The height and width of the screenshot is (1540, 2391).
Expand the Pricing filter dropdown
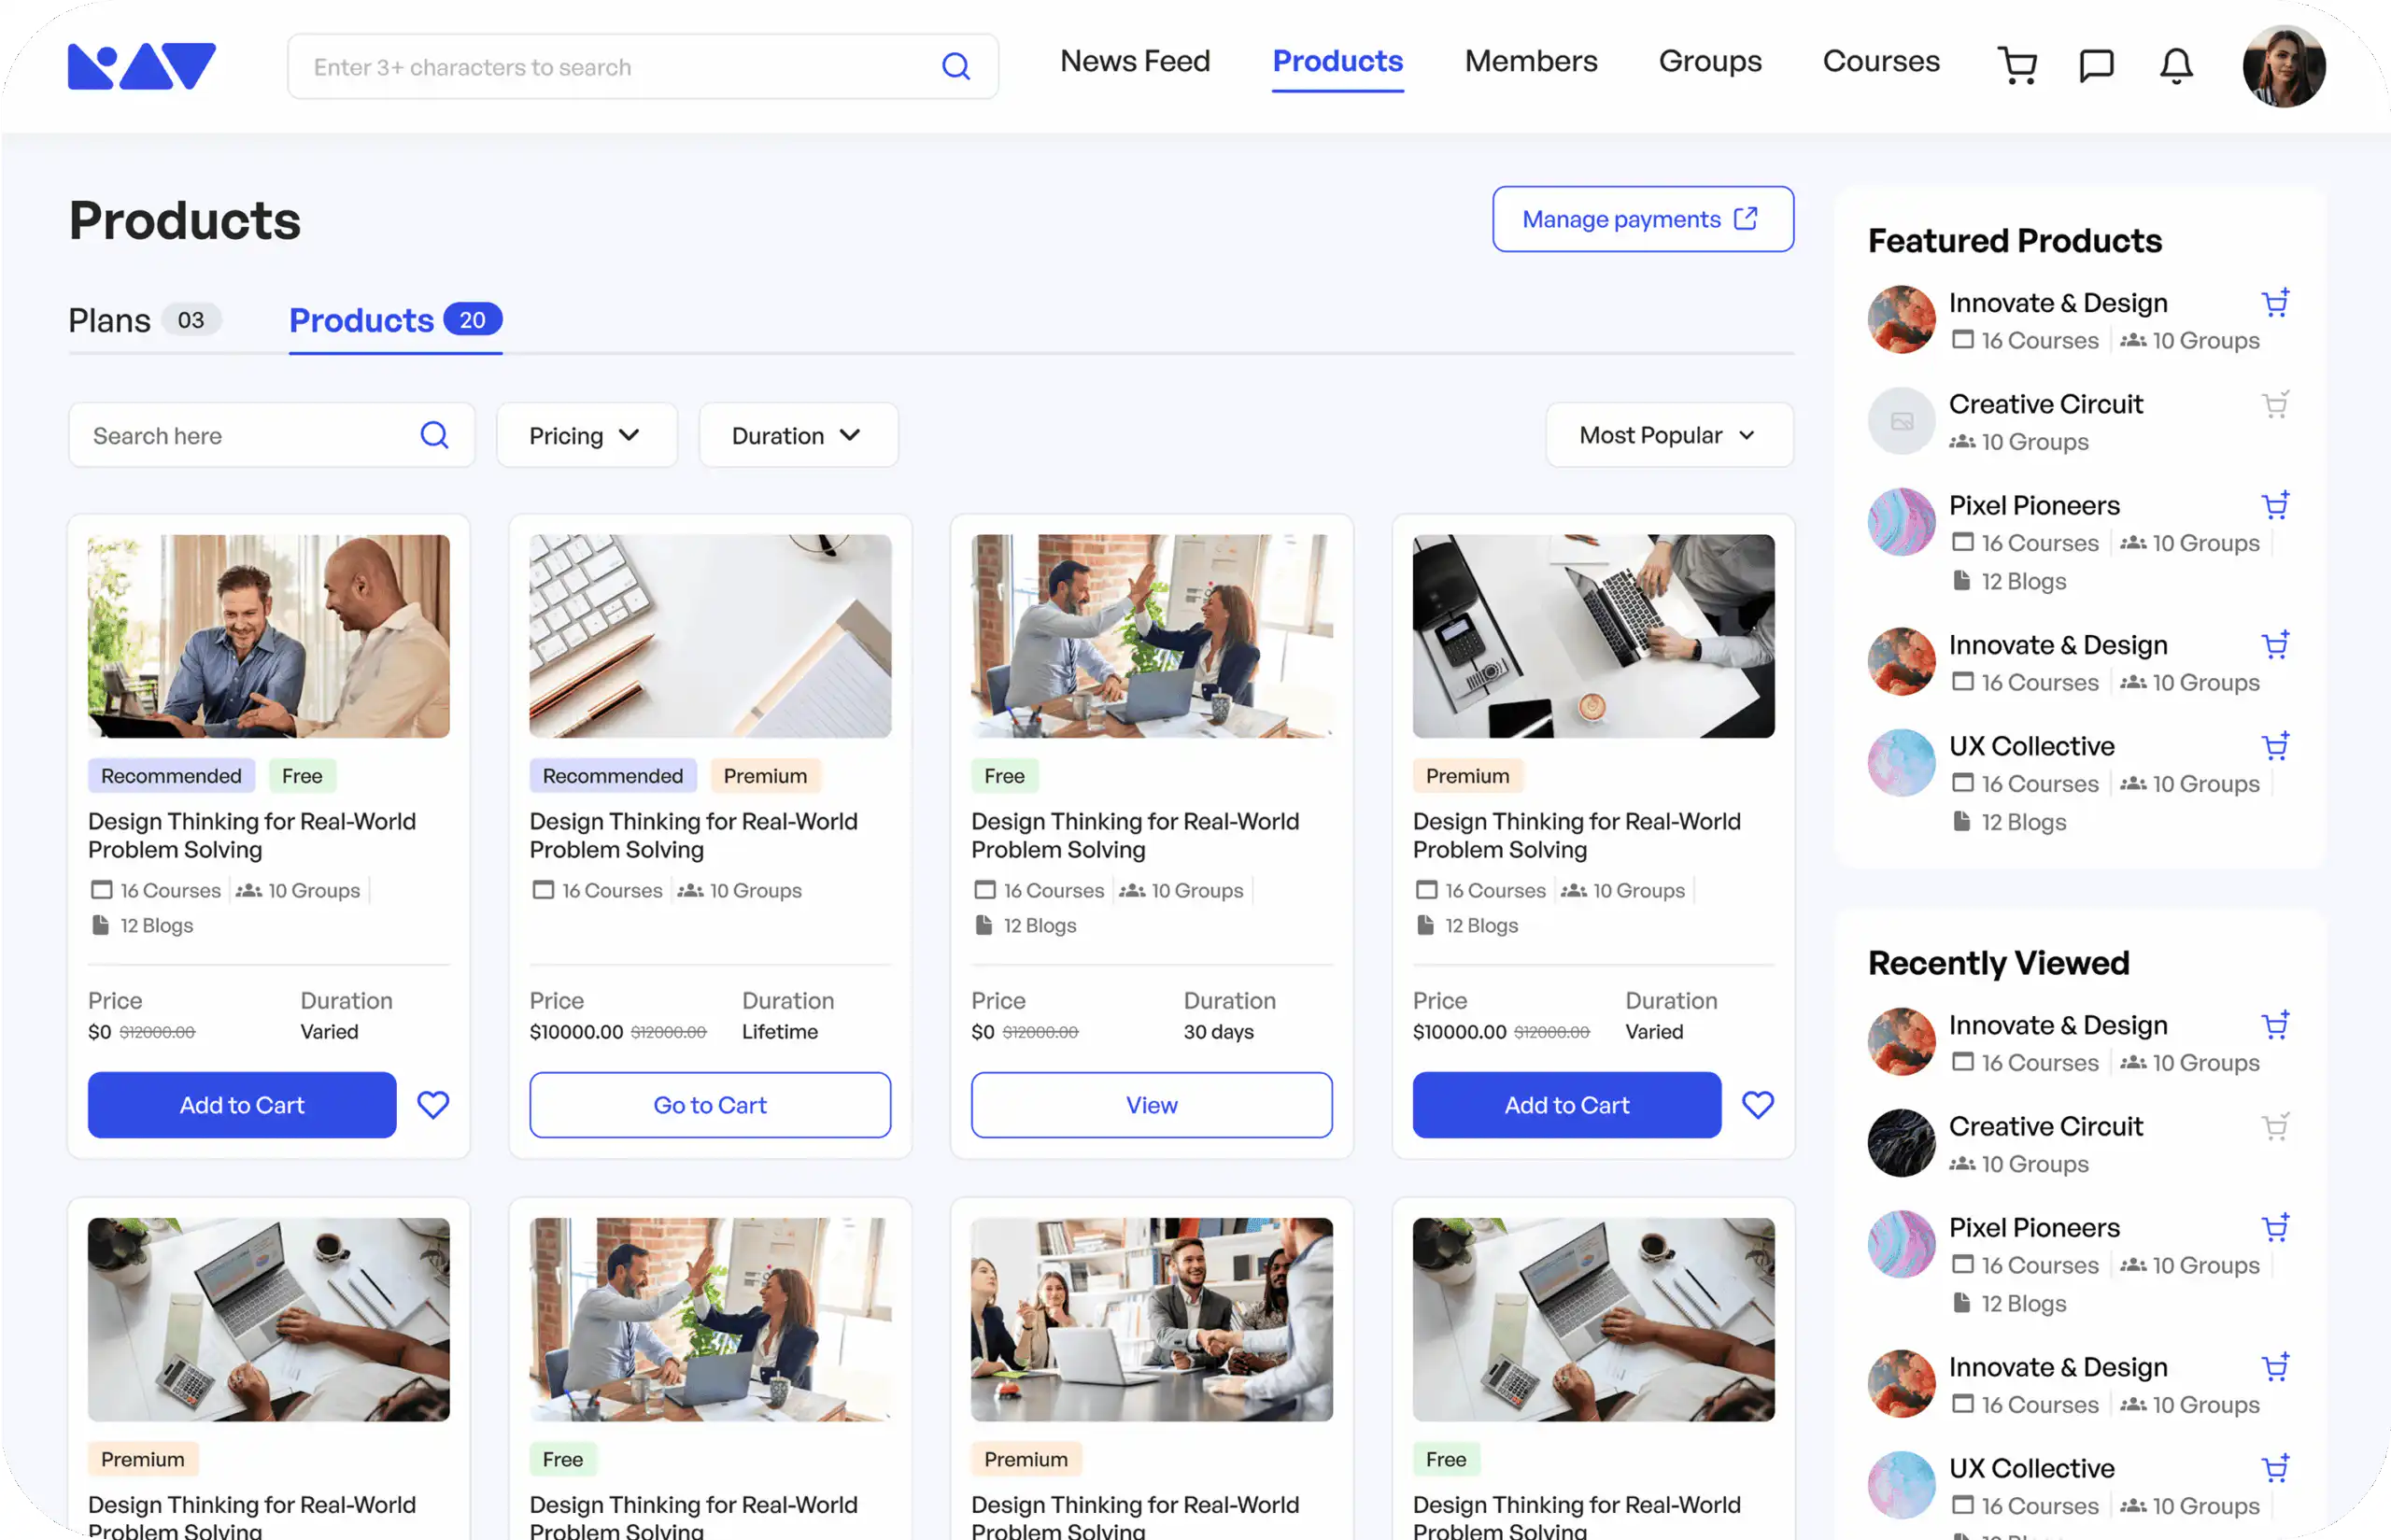tap(587, 435)
